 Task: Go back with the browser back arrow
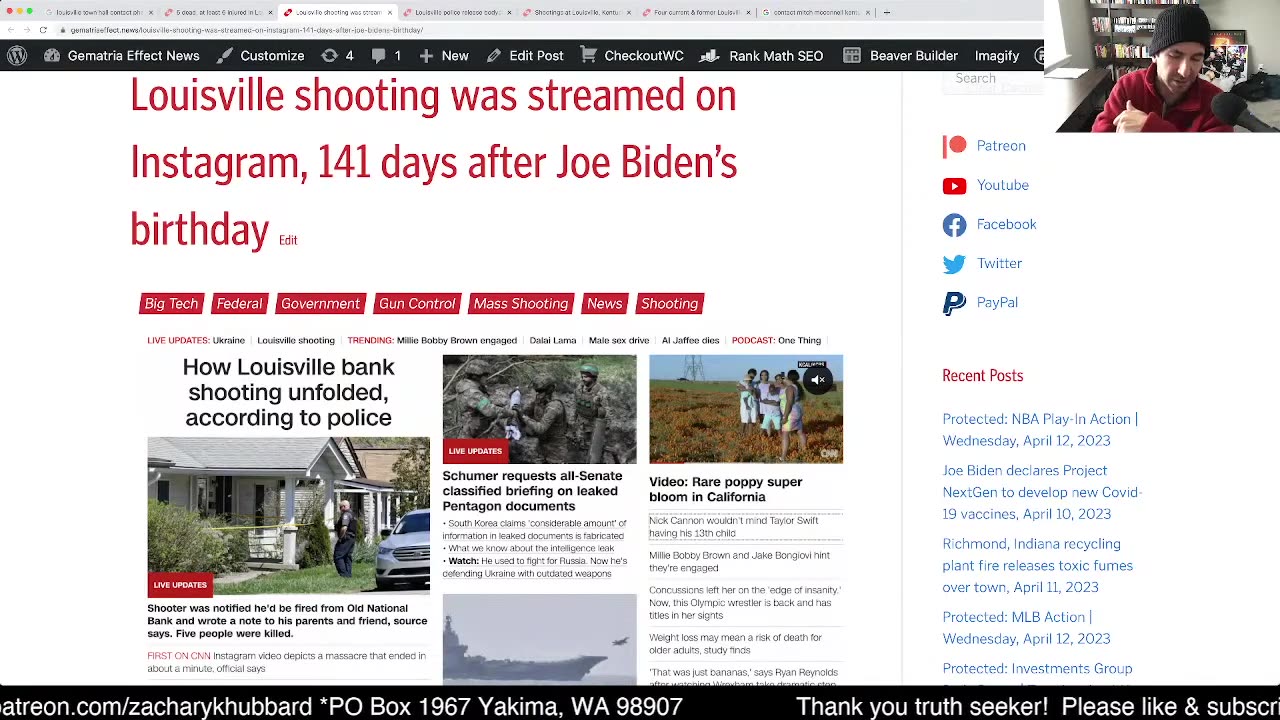click(x=11, y=30)
